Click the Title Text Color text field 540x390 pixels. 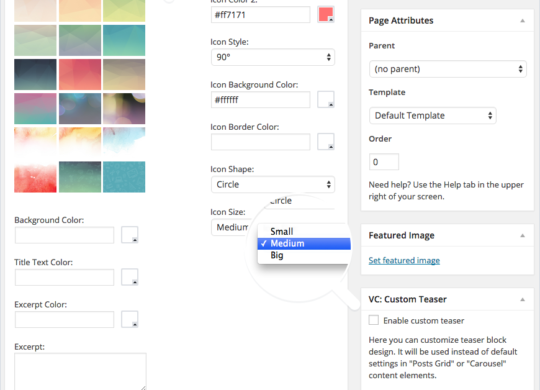(64, 277)
